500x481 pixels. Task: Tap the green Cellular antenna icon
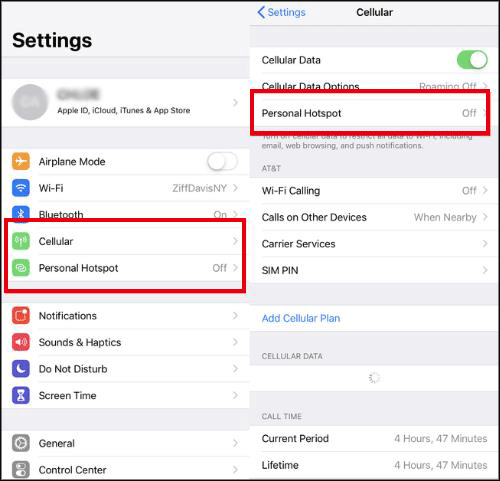[x=21, y=241]
